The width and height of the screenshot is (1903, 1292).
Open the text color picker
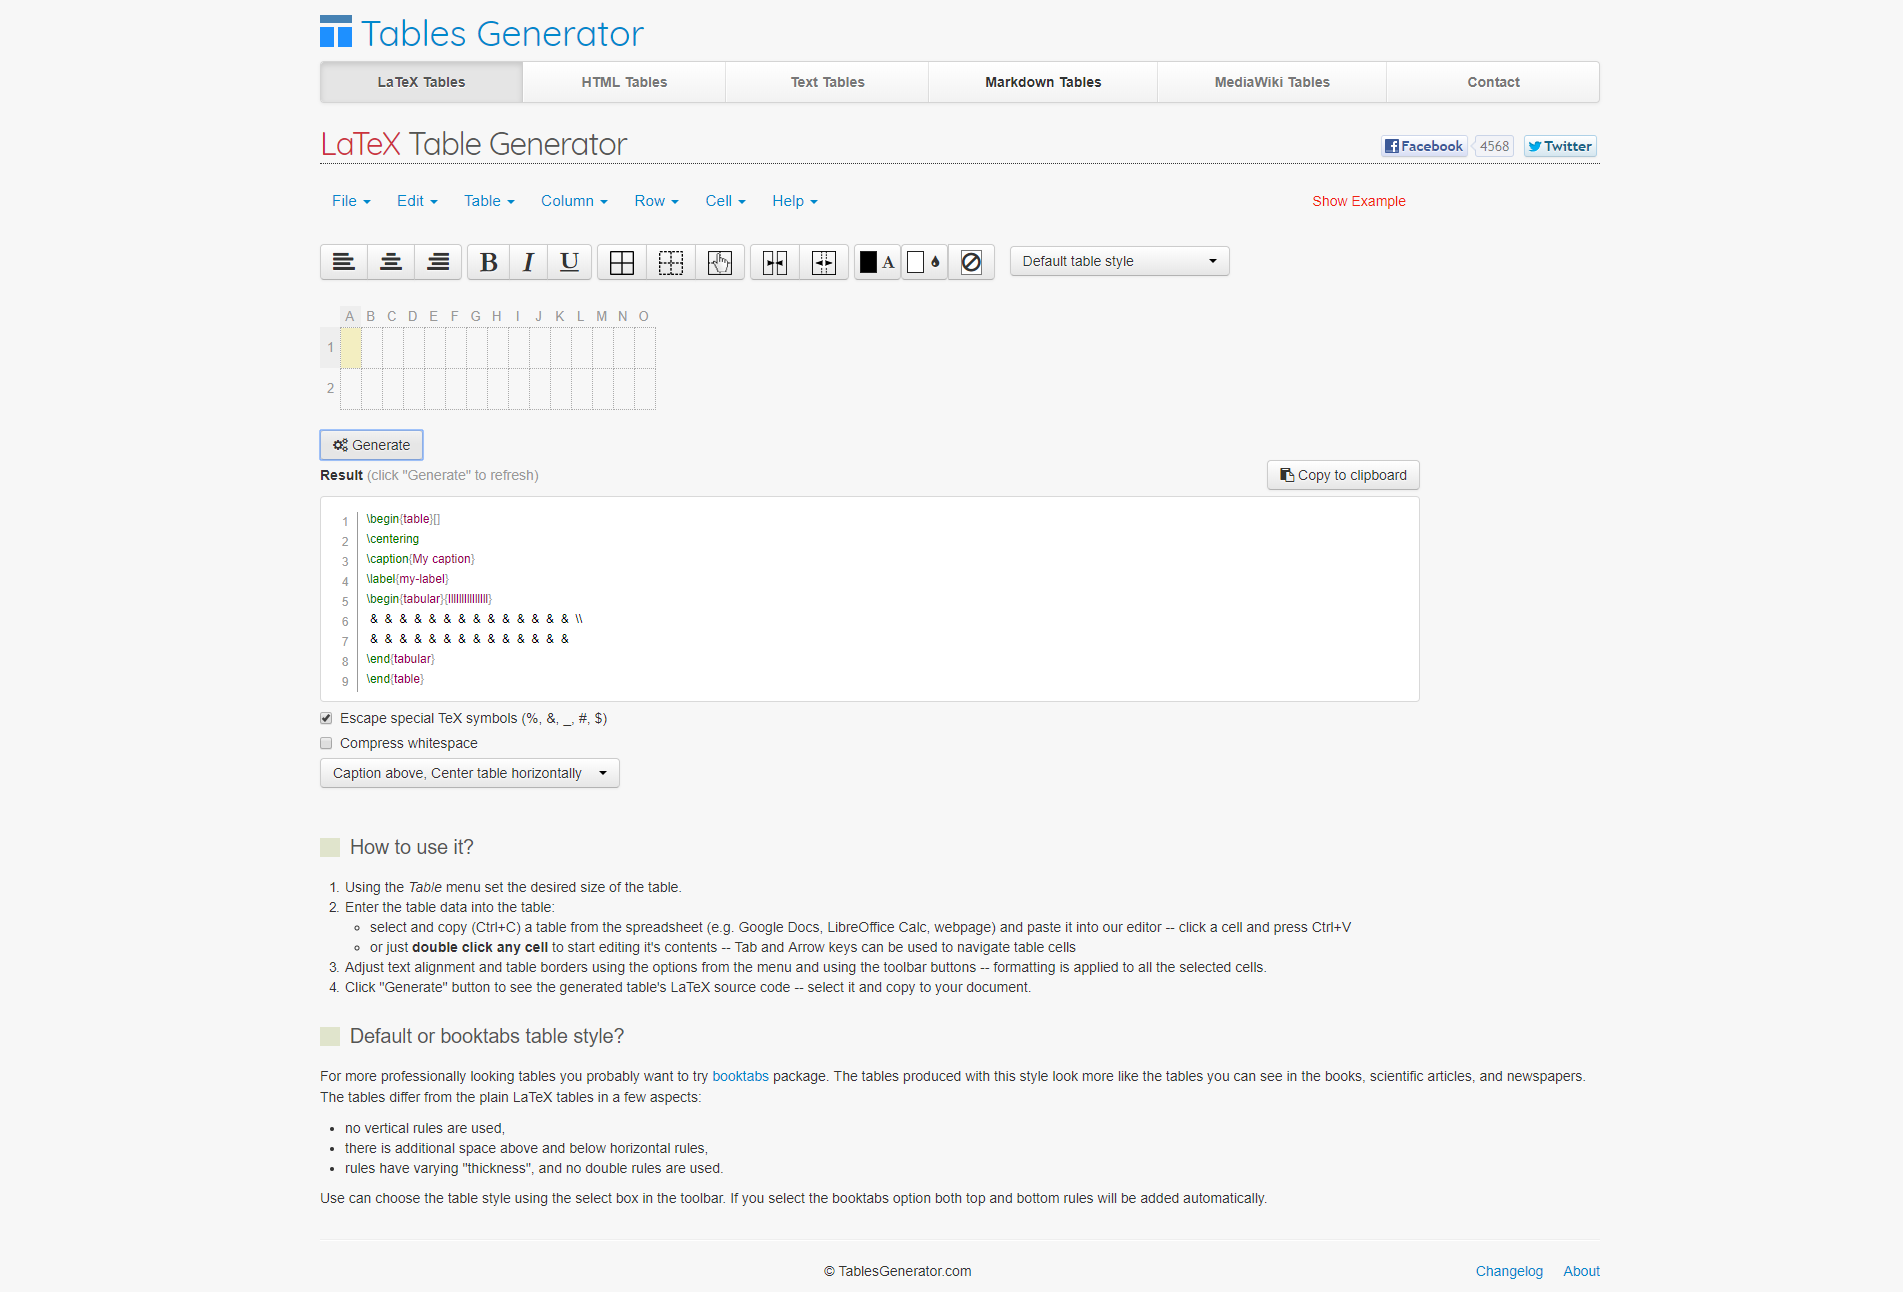(x=878, y=262)
